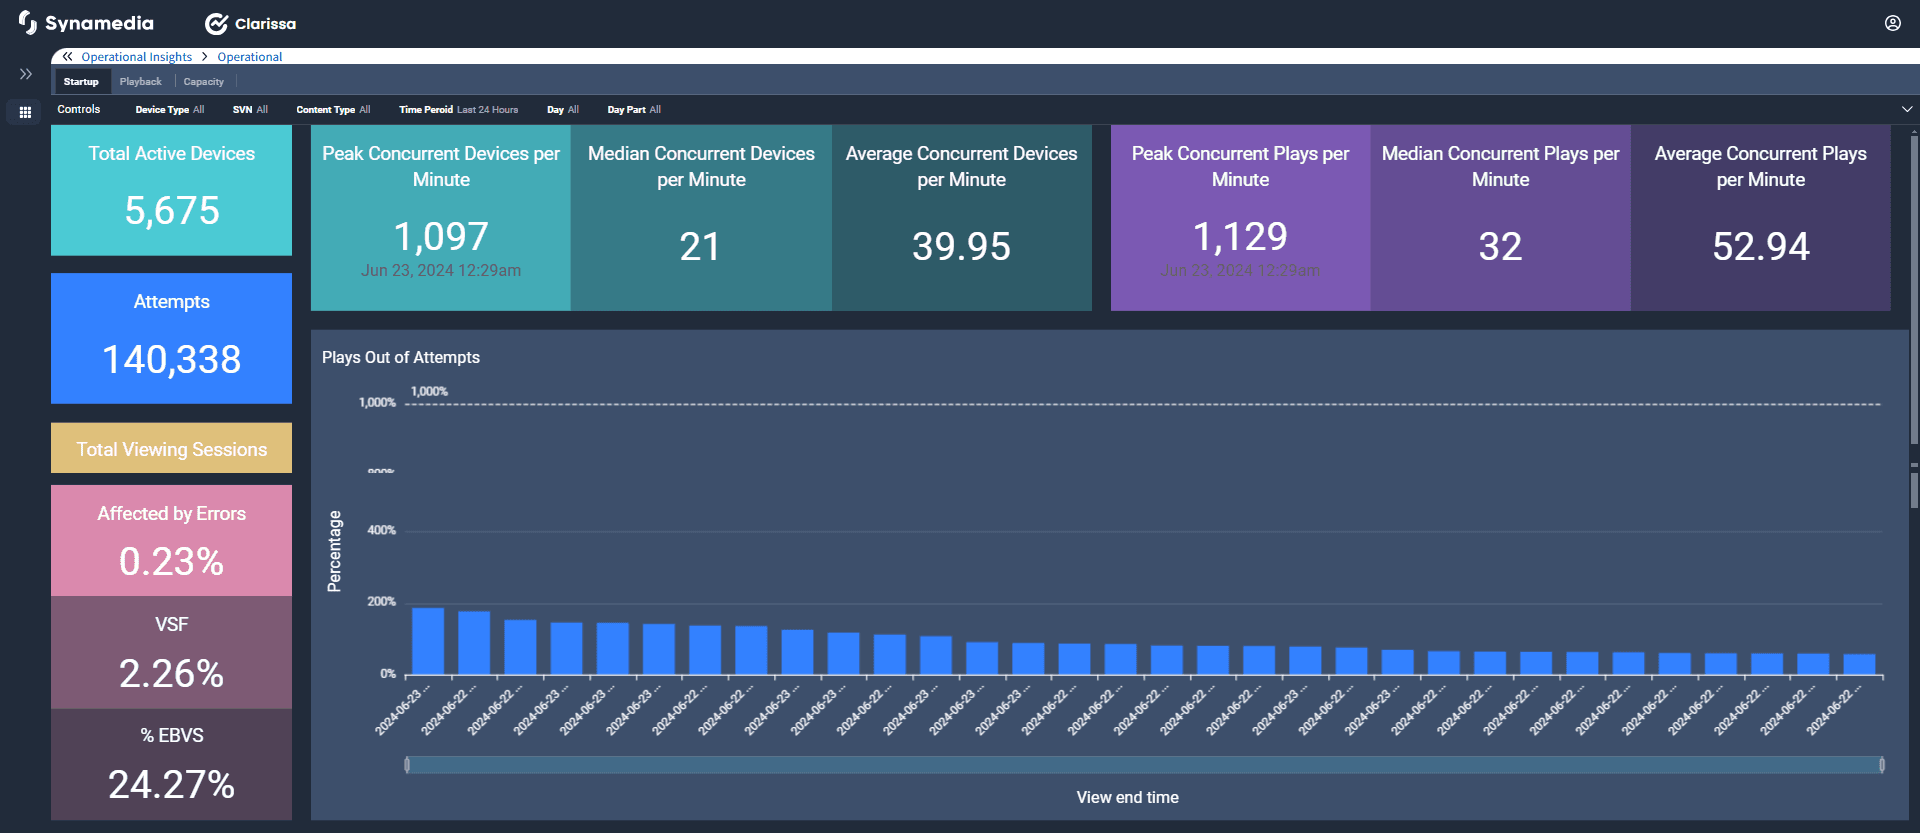Go to Operational Insights breadcrumb link
Image resolution: width=1920 pixels, height=833 pixels.
(x=136, y=57)
